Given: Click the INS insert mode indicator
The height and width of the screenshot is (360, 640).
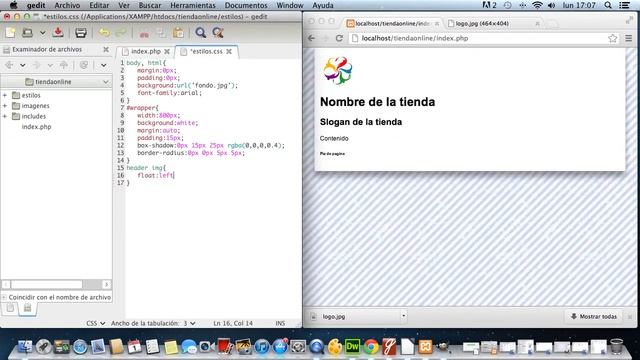Looking at the screenshot, I should pos(280,323).
